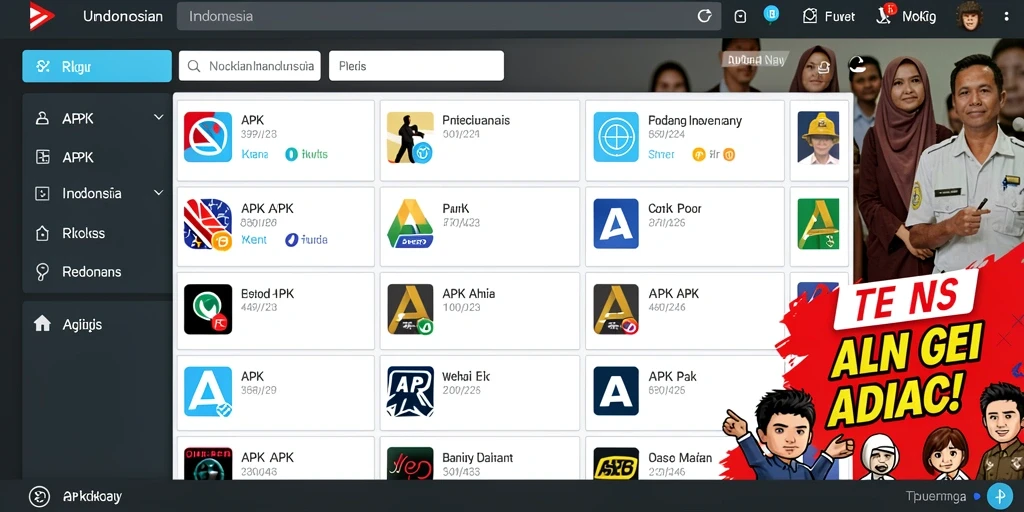Expand the Inodonsiia sidebar chevron
This screenshot has width=1024, height=512.
158,193
